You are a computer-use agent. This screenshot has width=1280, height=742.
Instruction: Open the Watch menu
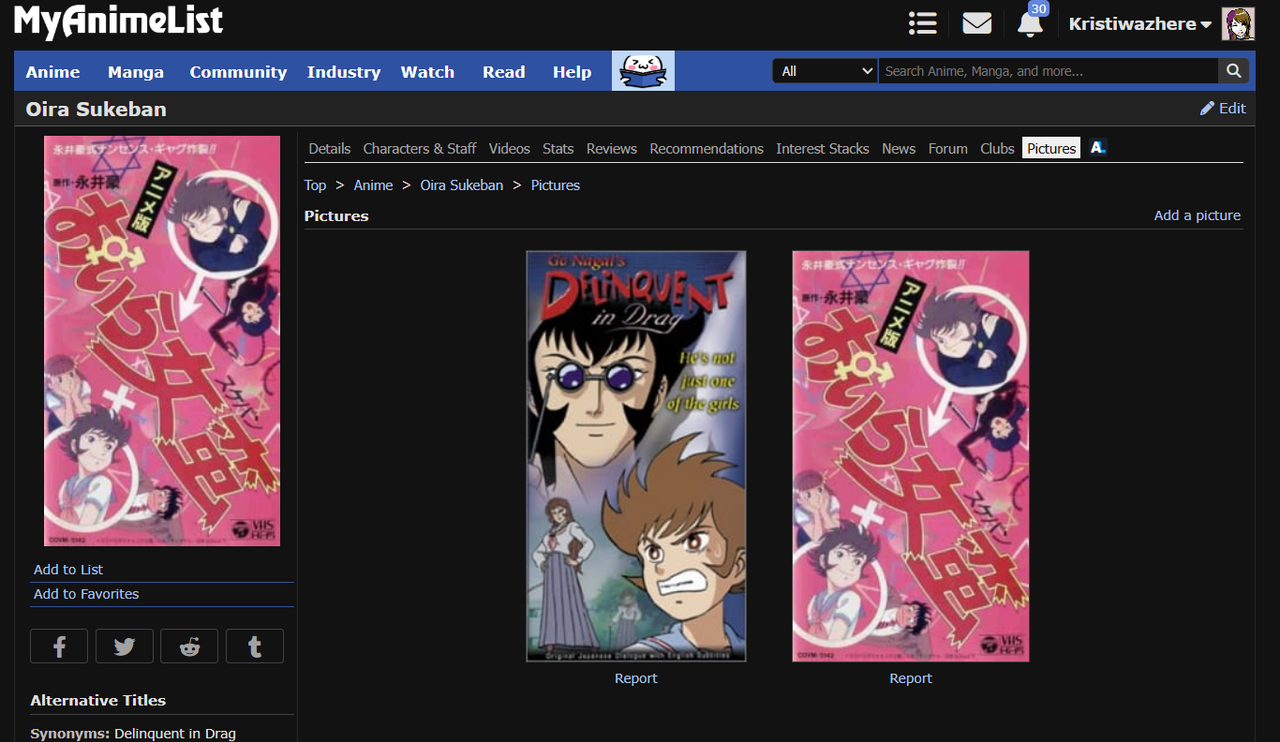point(428,72)
